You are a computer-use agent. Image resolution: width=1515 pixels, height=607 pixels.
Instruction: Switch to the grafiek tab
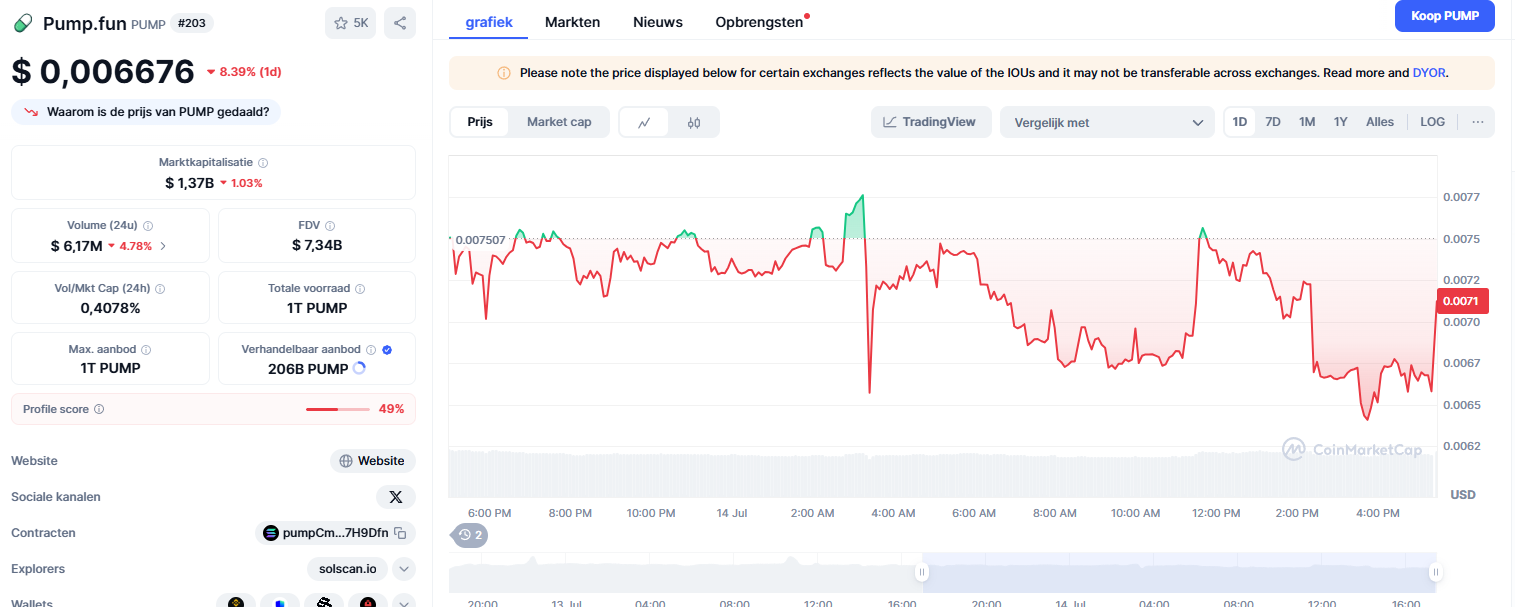pos(489,21)
